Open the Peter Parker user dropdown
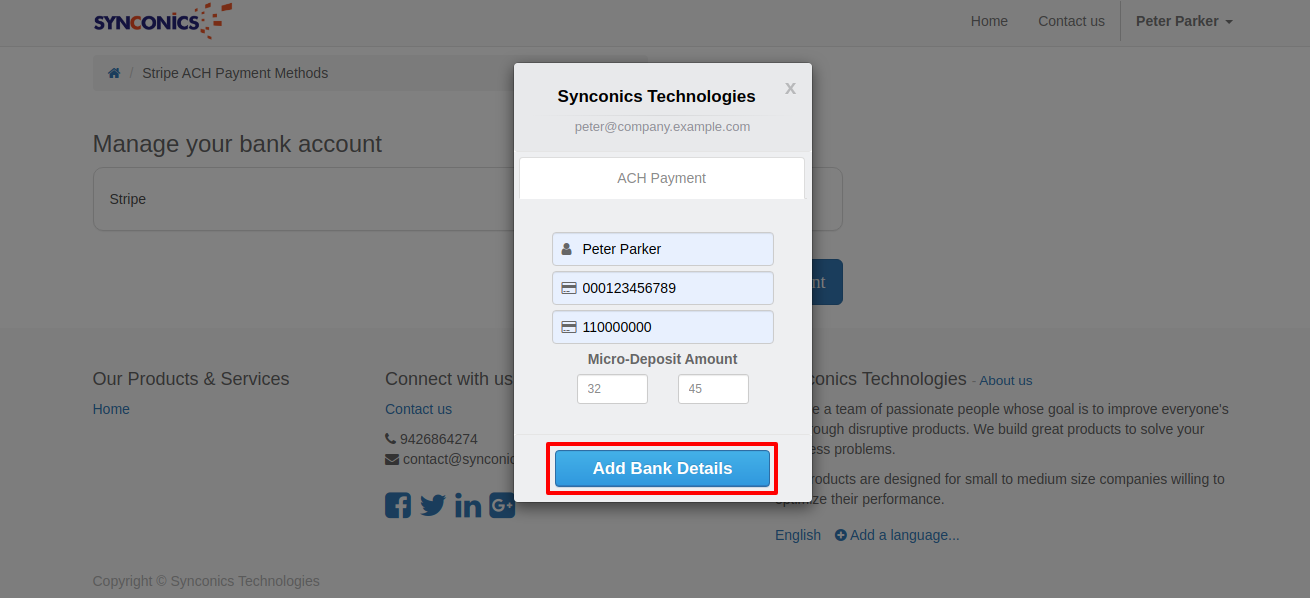Image resolution: width=1310 pixels, height=598 pixels. [x=1183, y=21]
